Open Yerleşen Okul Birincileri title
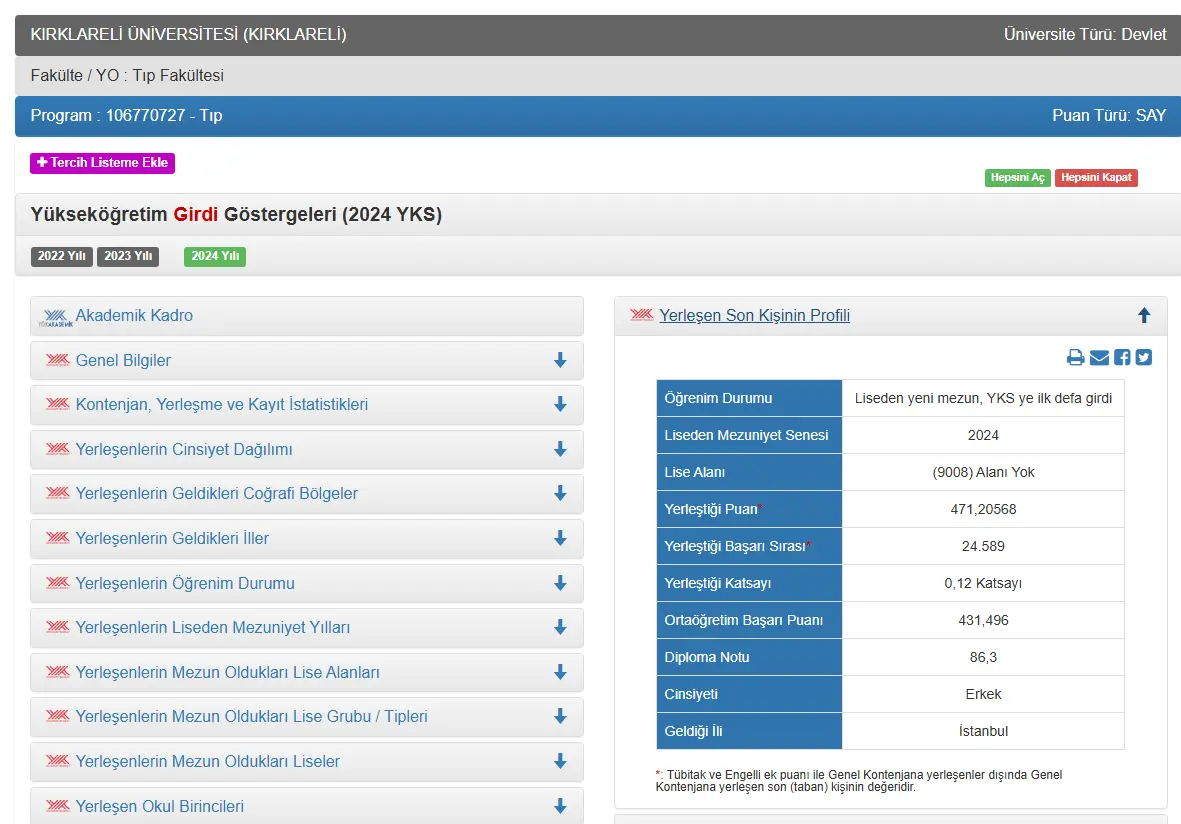Image resolution: width=1181 pixels, height=824 pixels. (160, 807)
